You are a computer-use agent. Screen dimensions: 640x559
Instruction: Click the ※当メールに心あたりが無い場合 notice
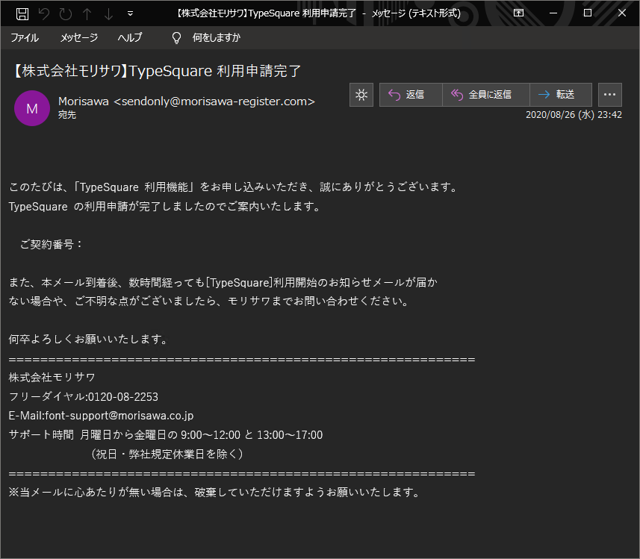click(215, 492)
